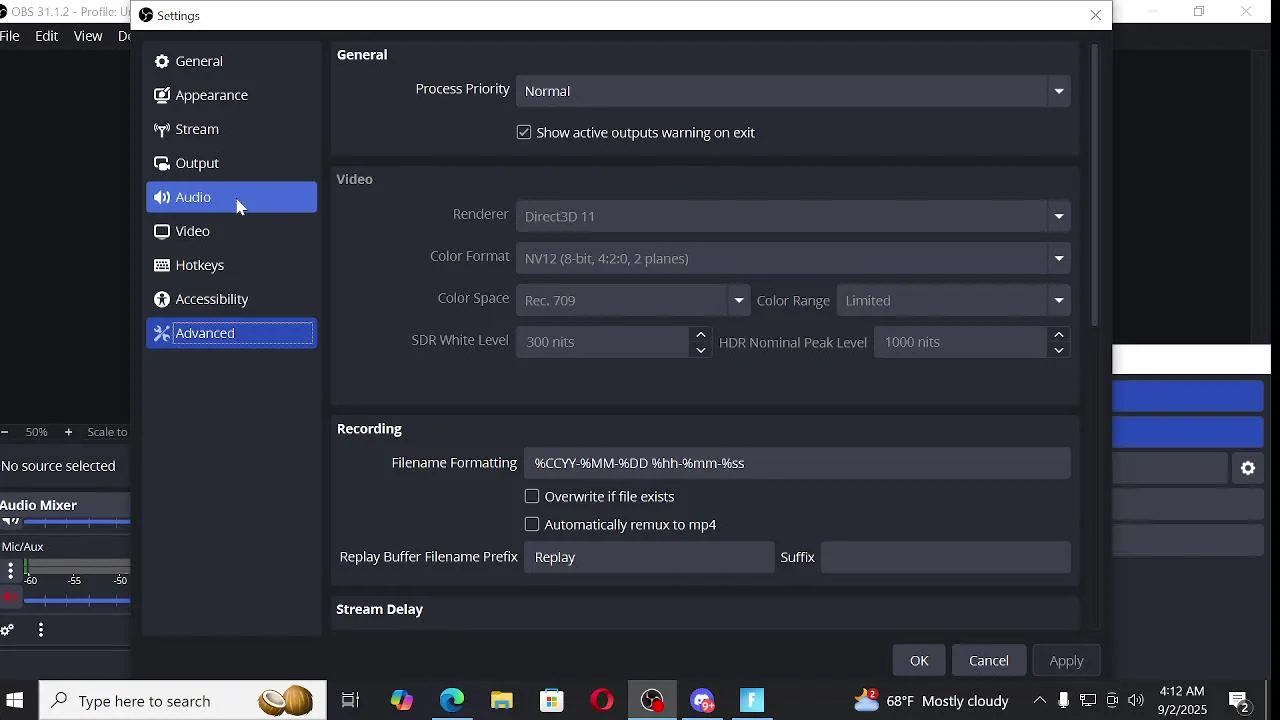This screenshot has width=1280, height=720.
Task: Open the Renderer Direct3D 11 dropdown
Action: pyautogui.click(x=793, y=216)
